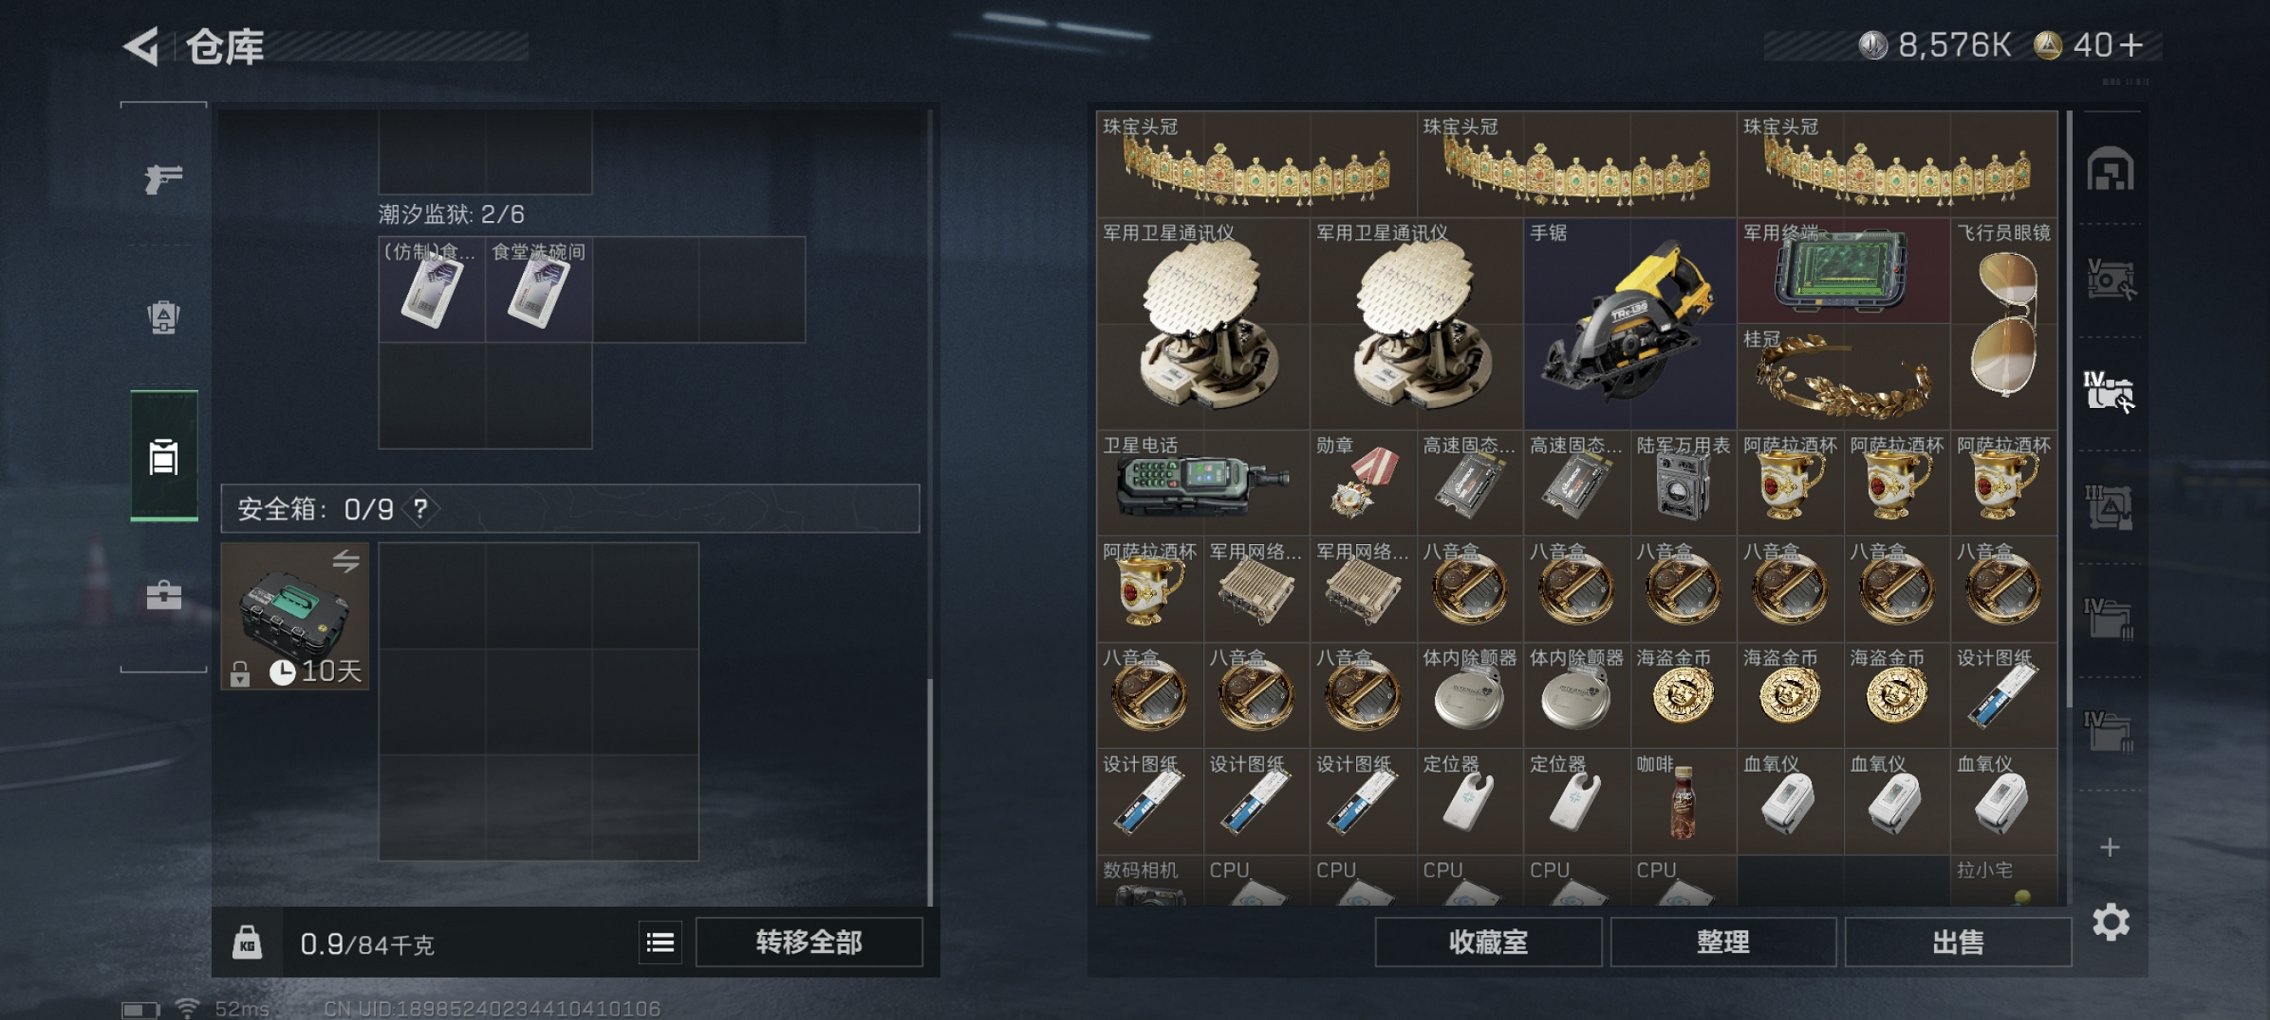The width and height of the screenshot is (2270, 1020).
Task: Switch to the selected IV storage box tab
Action: (2110, 391)
